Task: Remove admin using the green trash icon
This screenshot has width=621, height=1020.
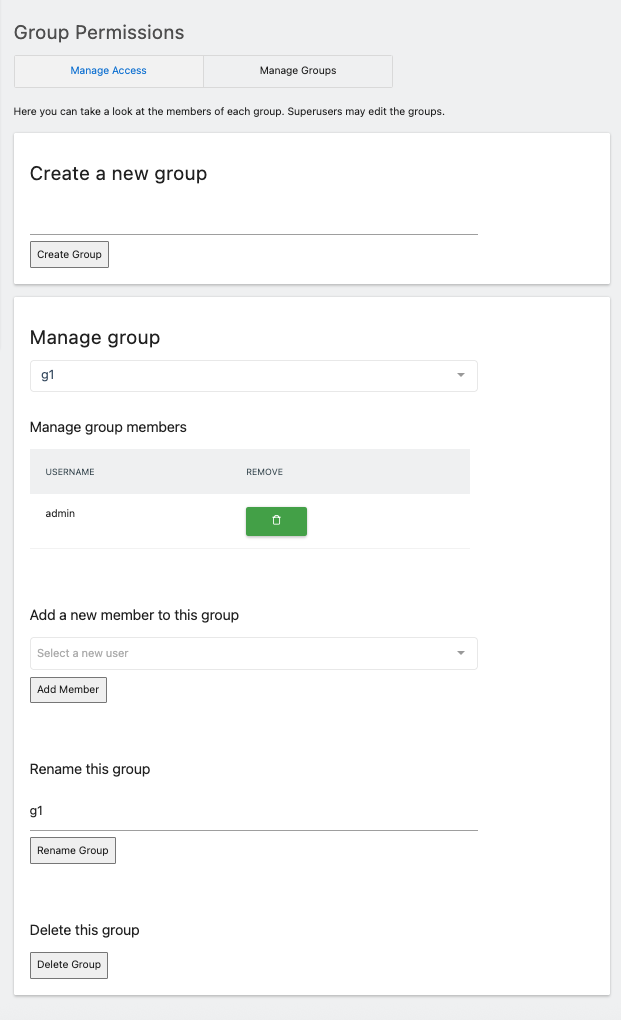Action: [x=276, y=521]
